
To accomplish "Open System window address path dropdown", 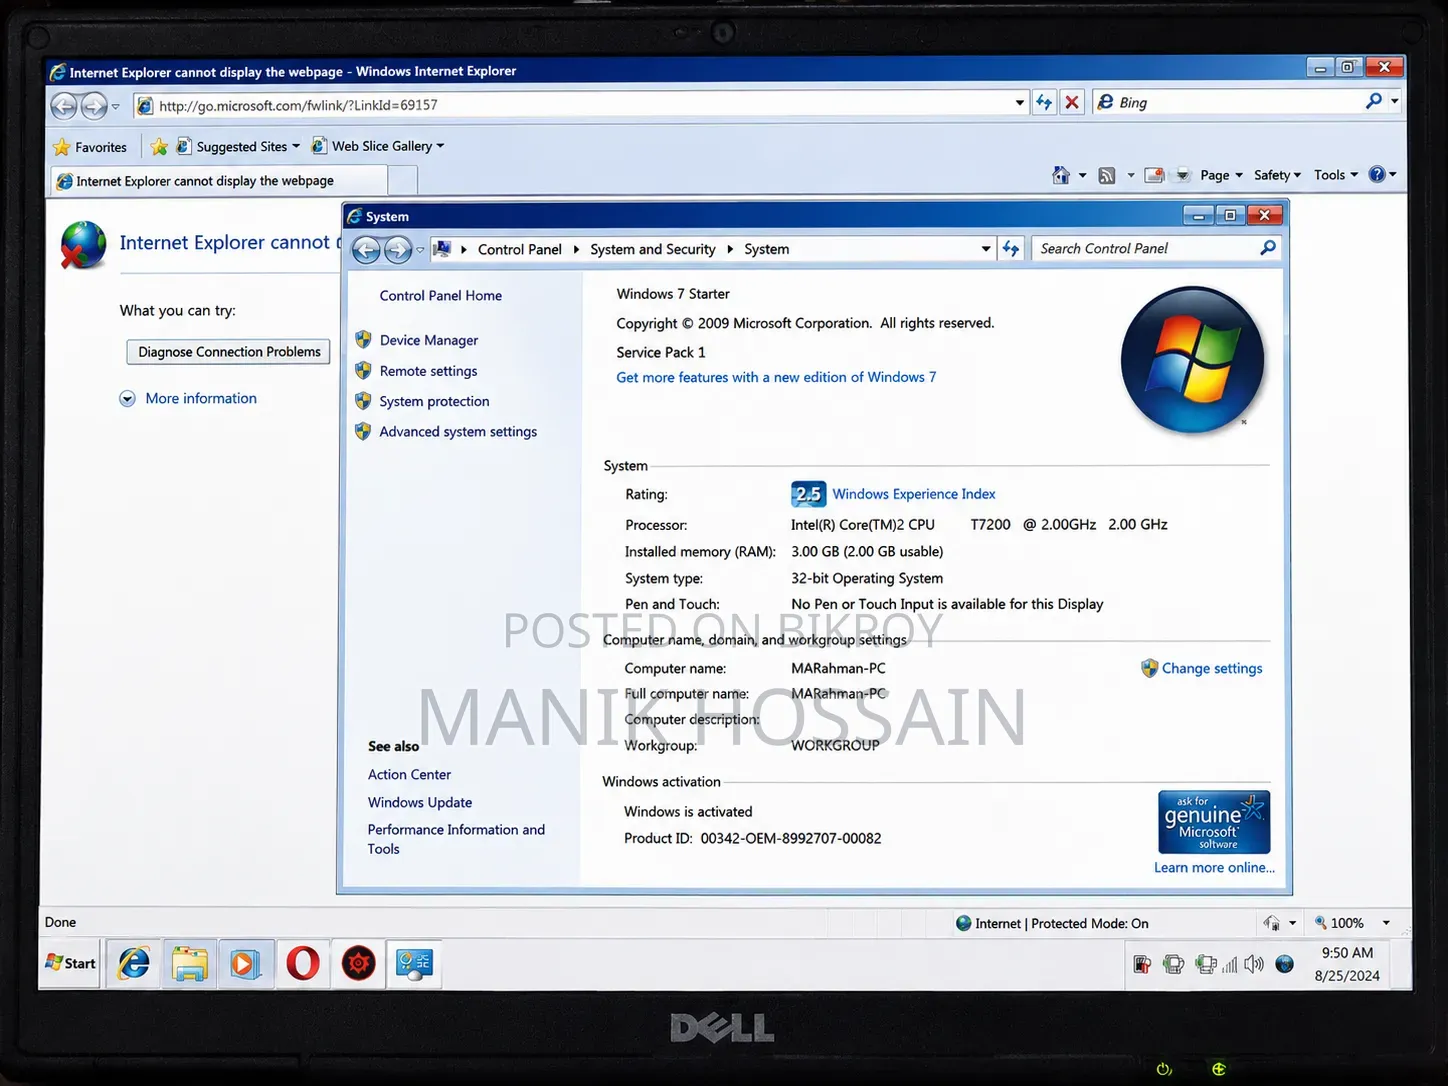I will pos(986,249).
